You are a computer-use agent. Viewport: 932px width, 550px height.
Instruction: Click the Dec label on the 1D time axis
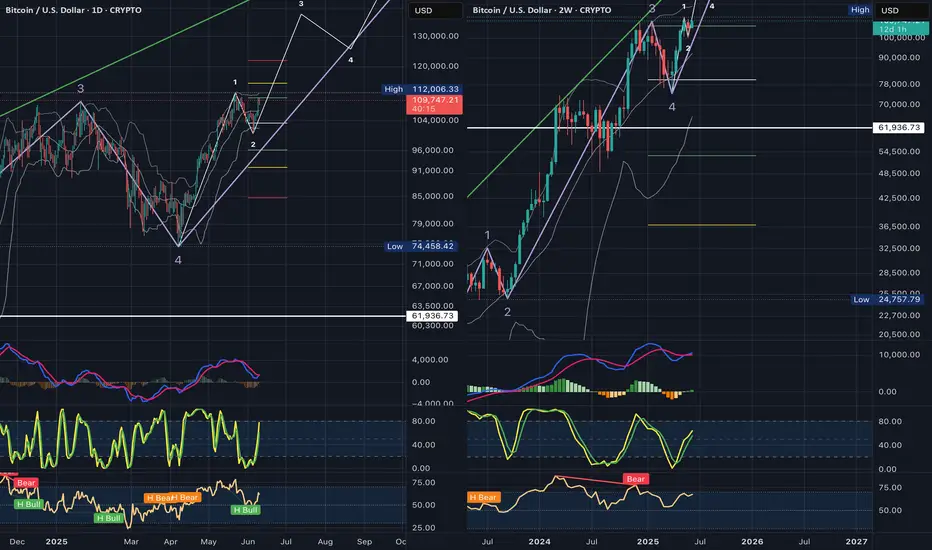(17, 542)
